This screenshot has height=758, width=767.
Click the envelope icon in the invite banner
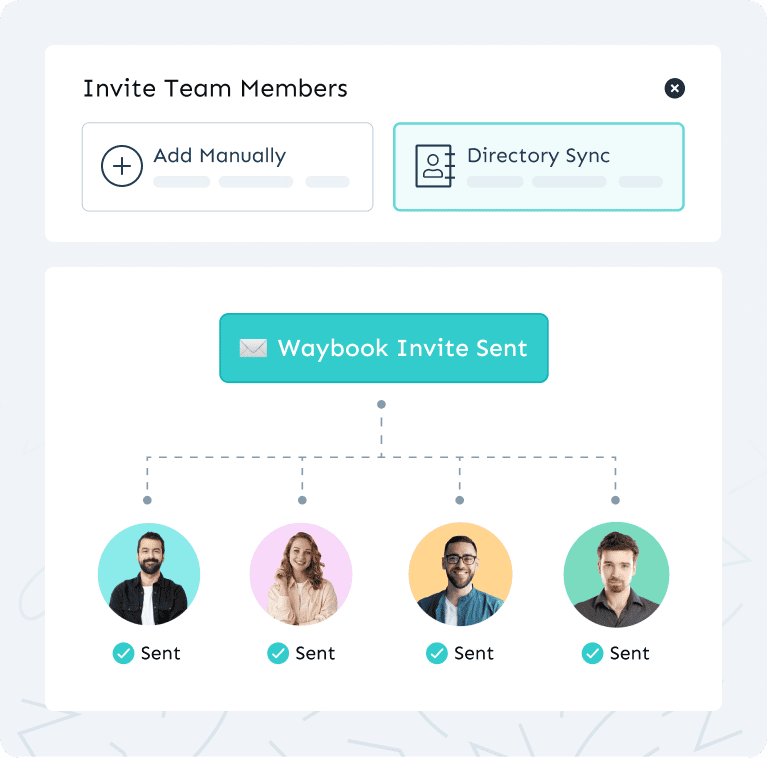253,348
